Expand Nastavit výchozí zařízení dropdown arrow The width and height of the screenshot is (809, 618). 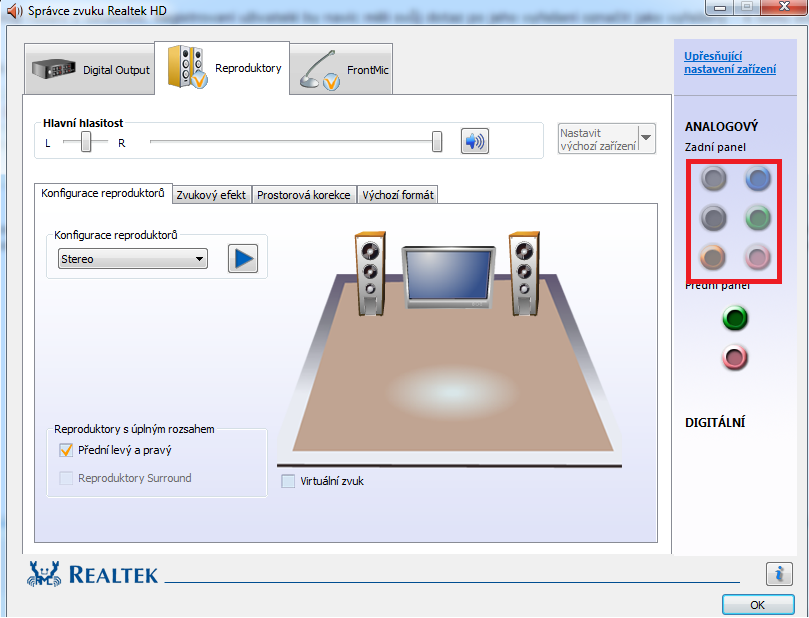coord(646,138)
